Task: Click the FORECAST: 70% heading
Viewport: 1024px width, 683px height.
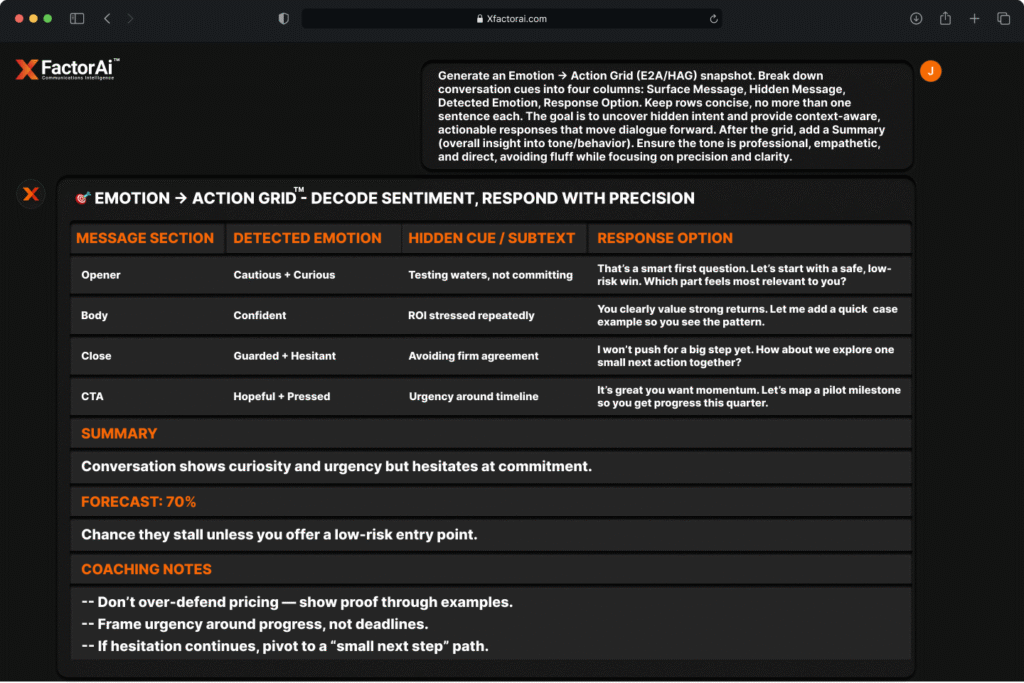Action: click(138, 502)
